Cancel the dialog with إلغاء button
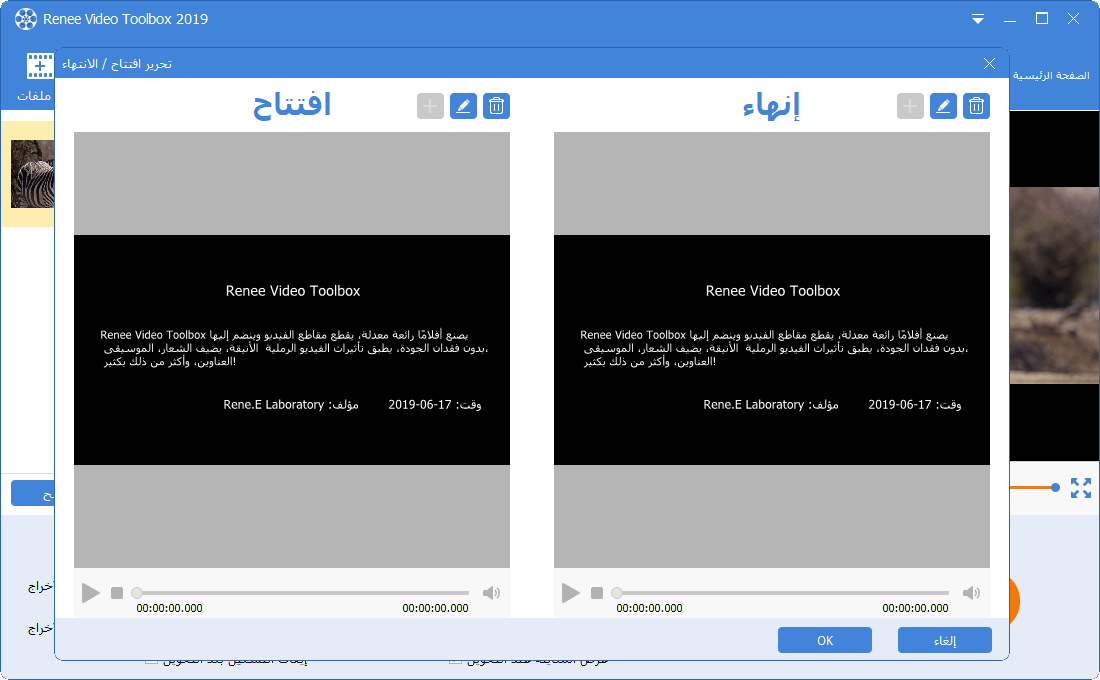1100x680 pixels. (x=945, y=640)
